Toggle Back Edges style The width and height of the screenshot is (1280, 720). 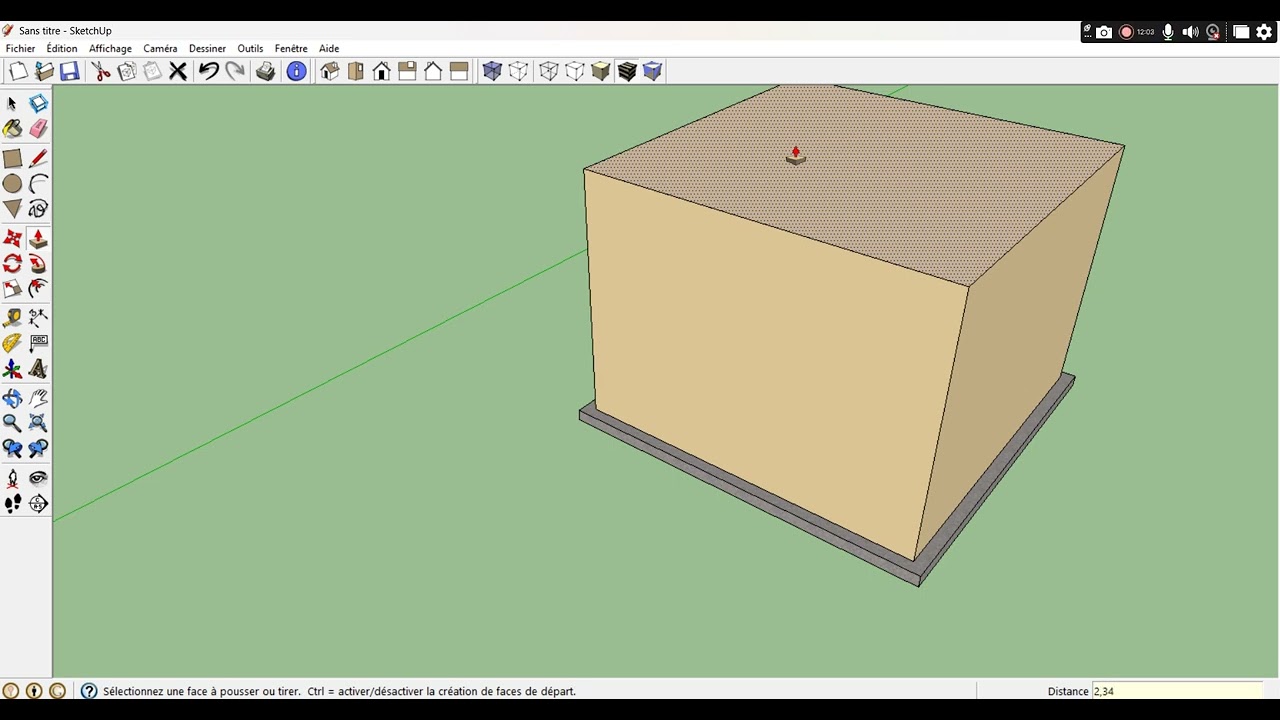click(518, 71)
